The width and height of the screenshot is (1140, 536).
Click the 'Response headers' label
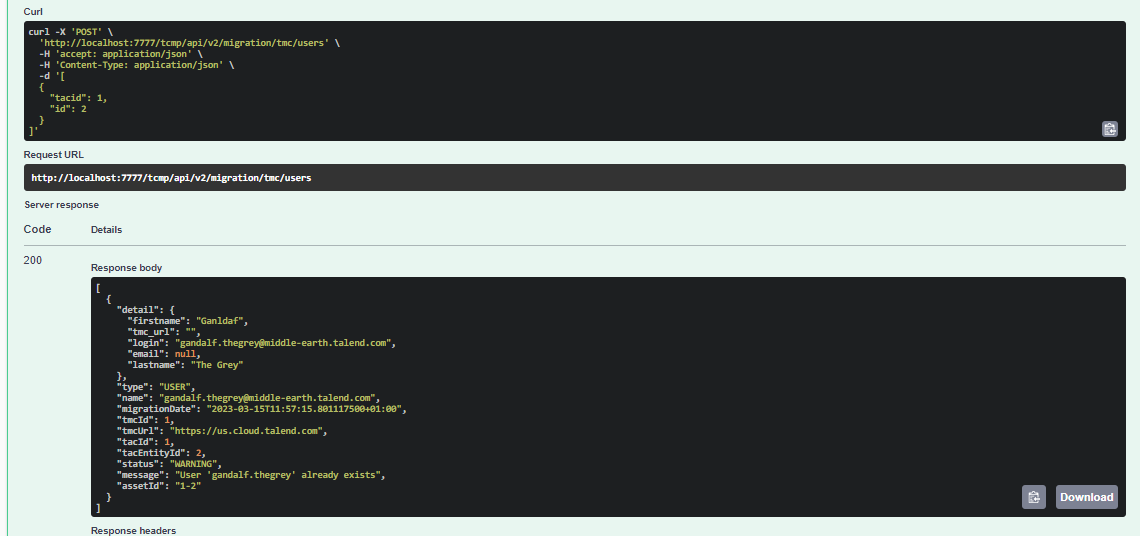tap(133, 530)
